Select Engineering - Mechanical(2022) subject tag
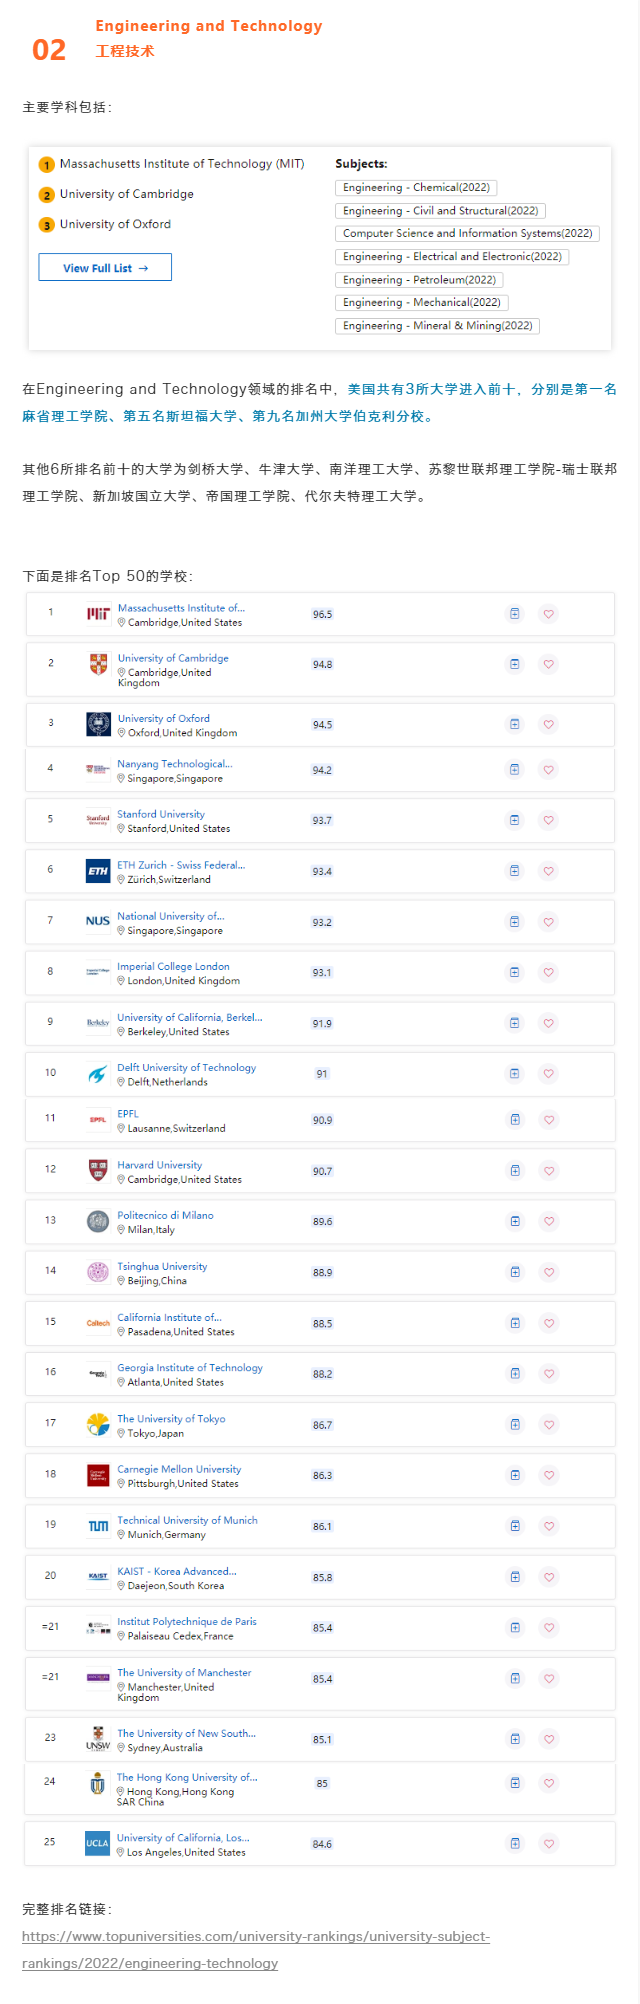This screenshot has width=640, height=2004. (422, 302)
